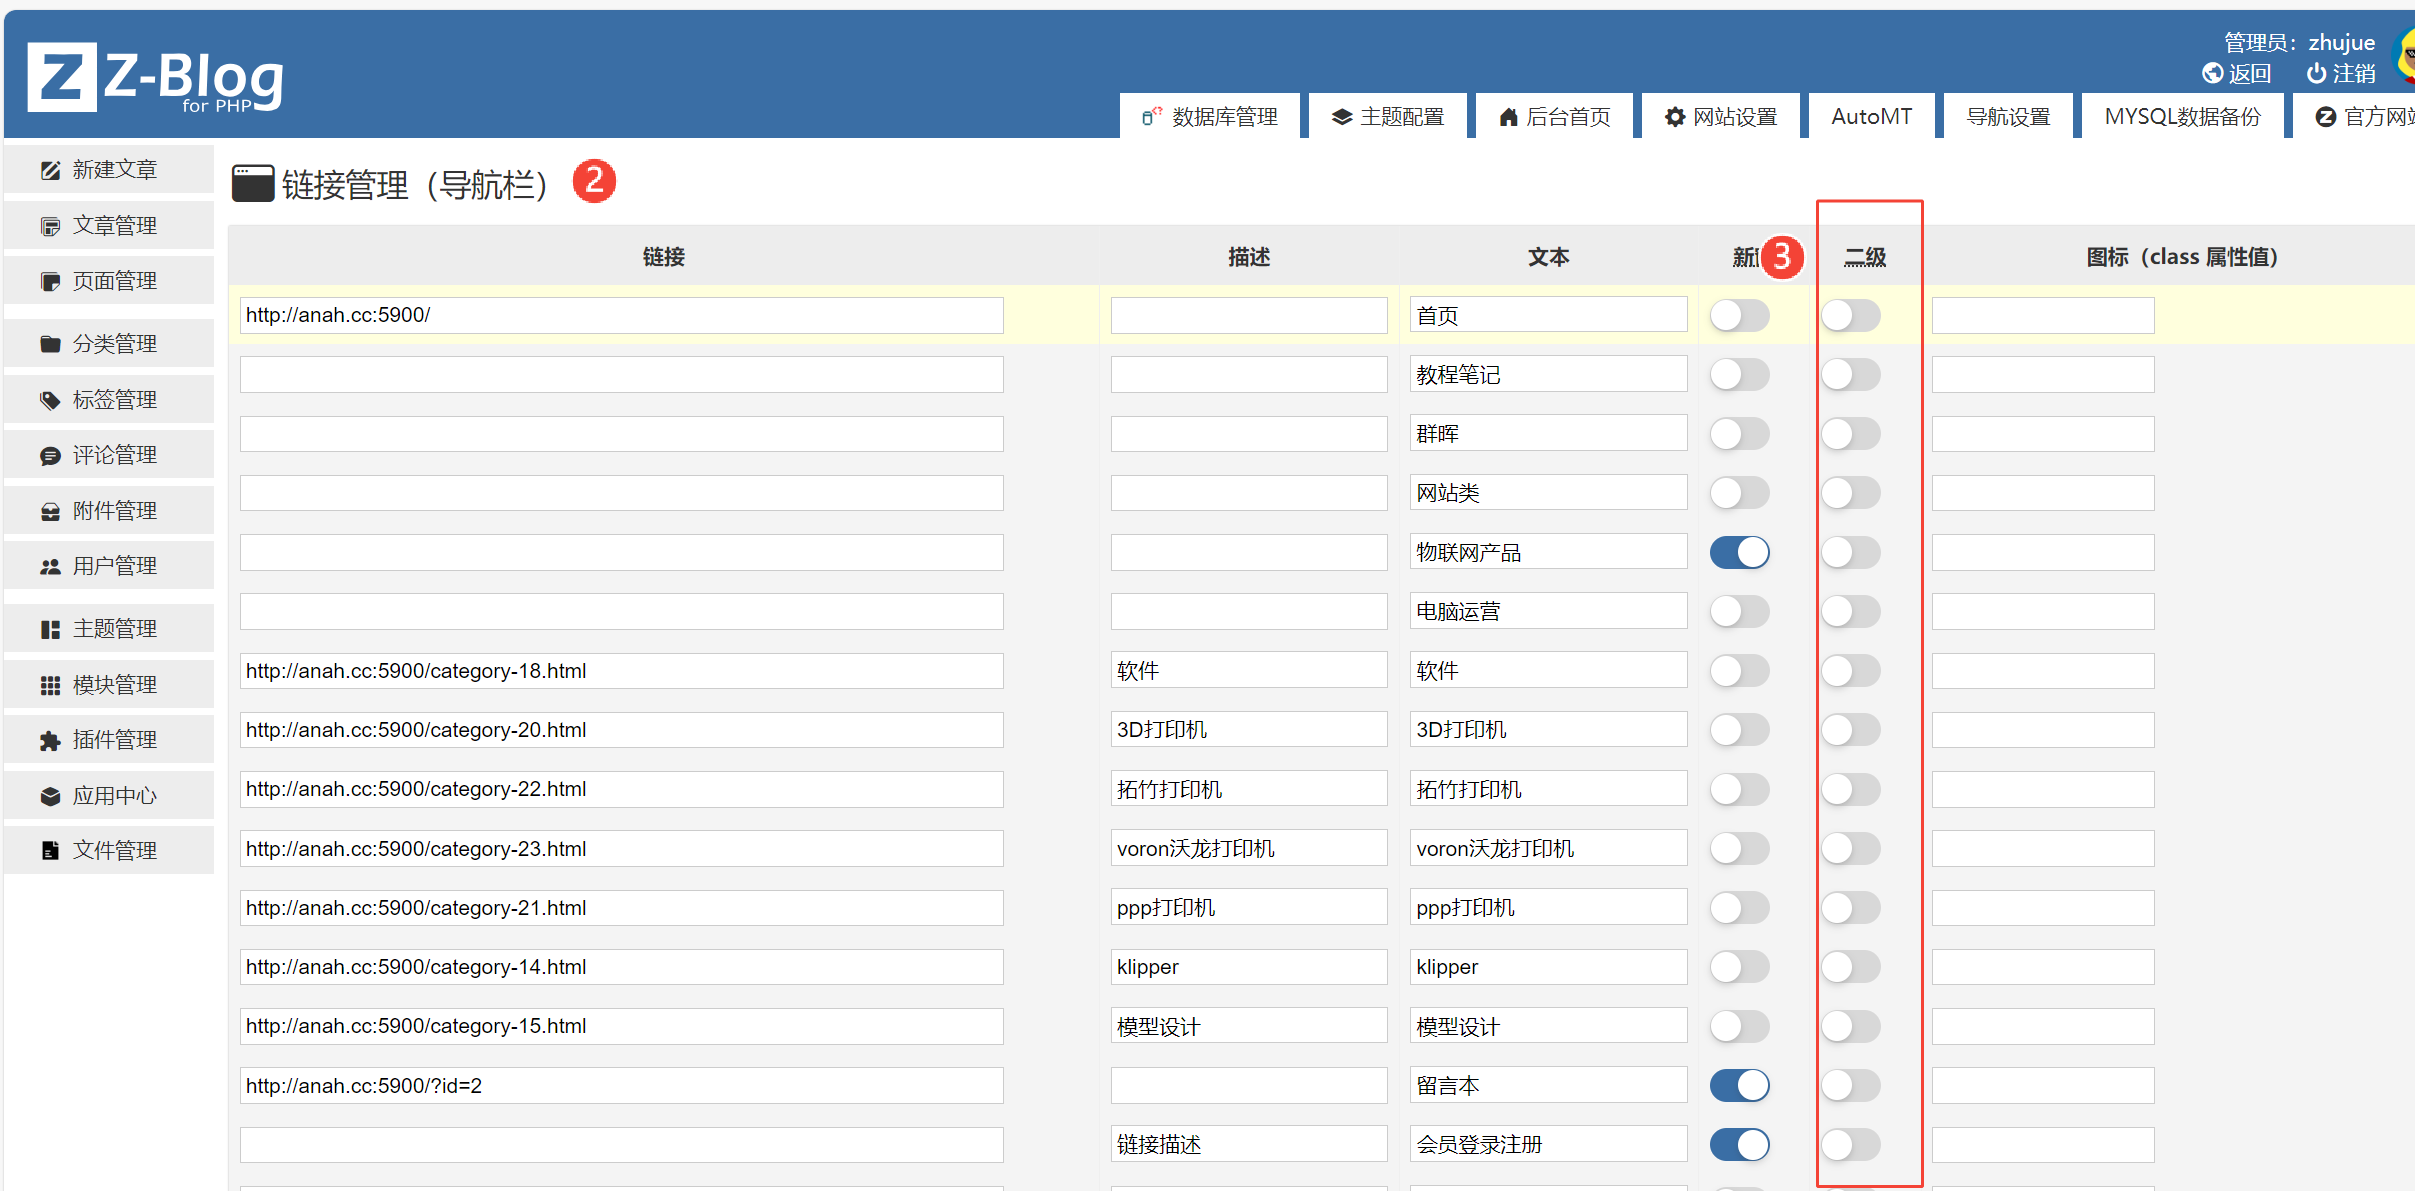Image resolution: width=2415 pixels, height=1191 pixels.
Task: Click the tag management icon
Action: (50, 400)
